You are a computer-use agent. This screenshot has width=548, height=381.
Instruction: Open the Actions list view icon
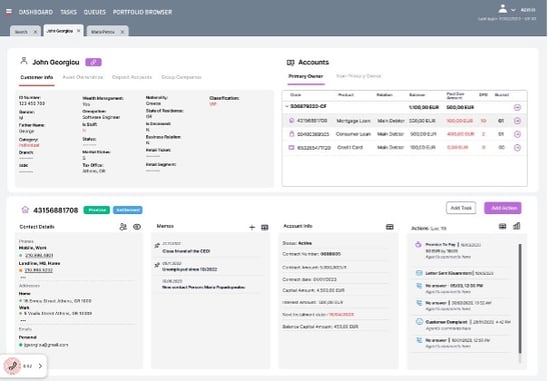pyautogui.click(x=502, y=227)
